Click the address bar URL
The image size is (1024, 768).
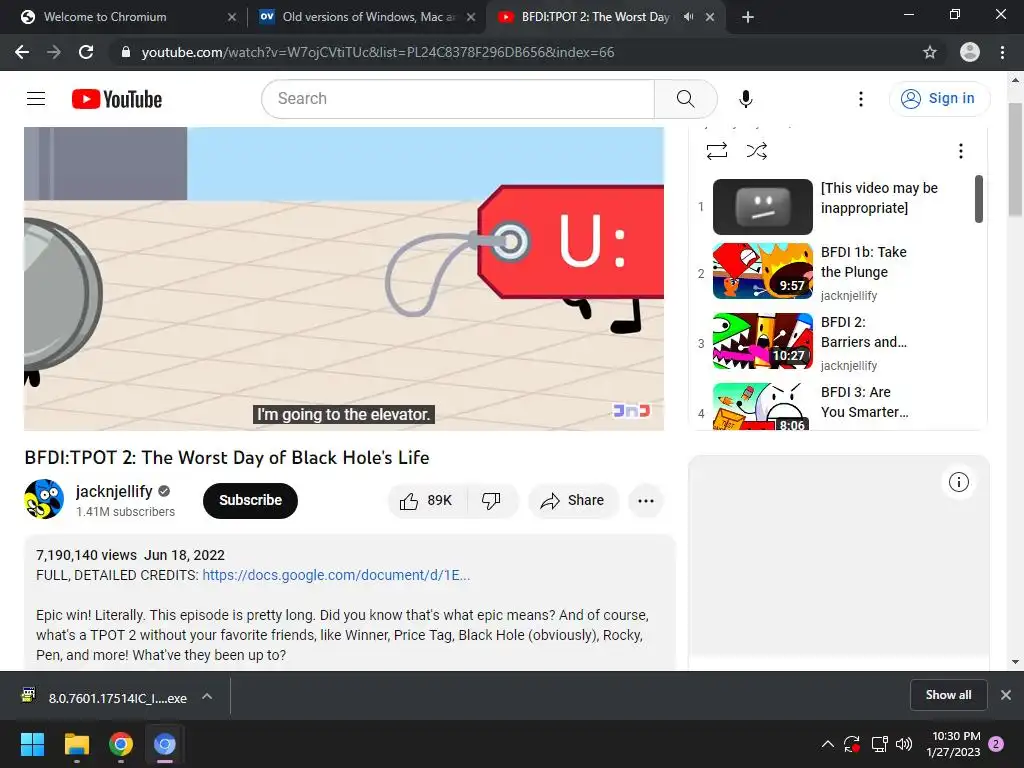(x=377, y=52)
